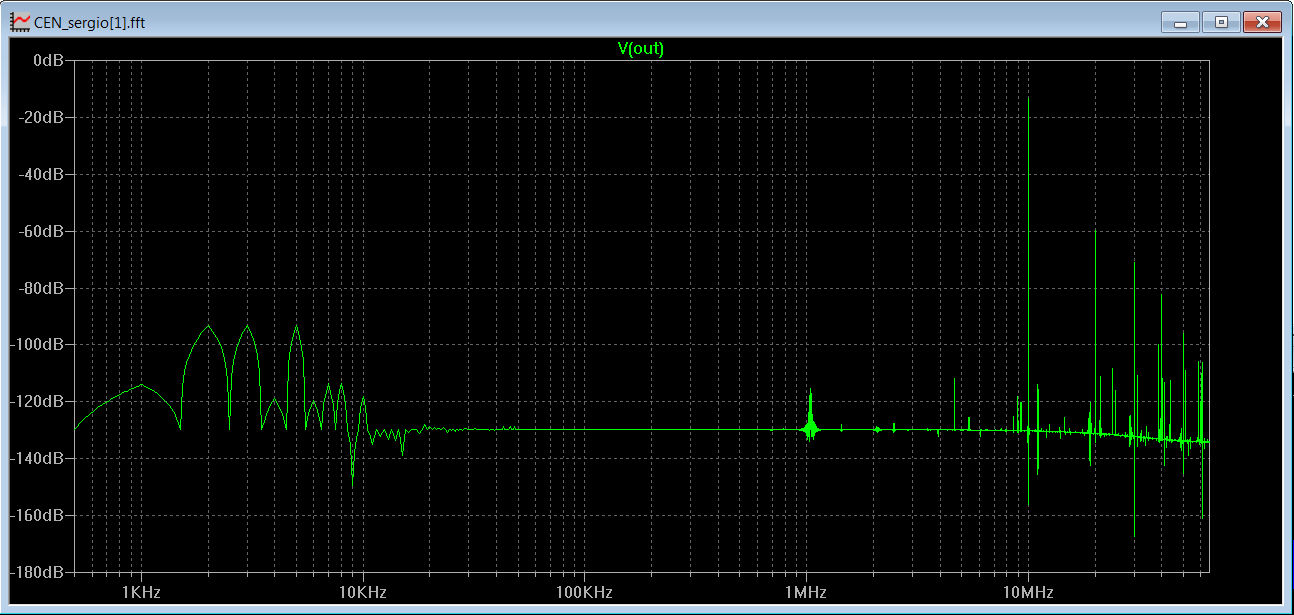1294x615 pixels.
Task: Click the -120dB vertical axis label
Action: point(38,402)
